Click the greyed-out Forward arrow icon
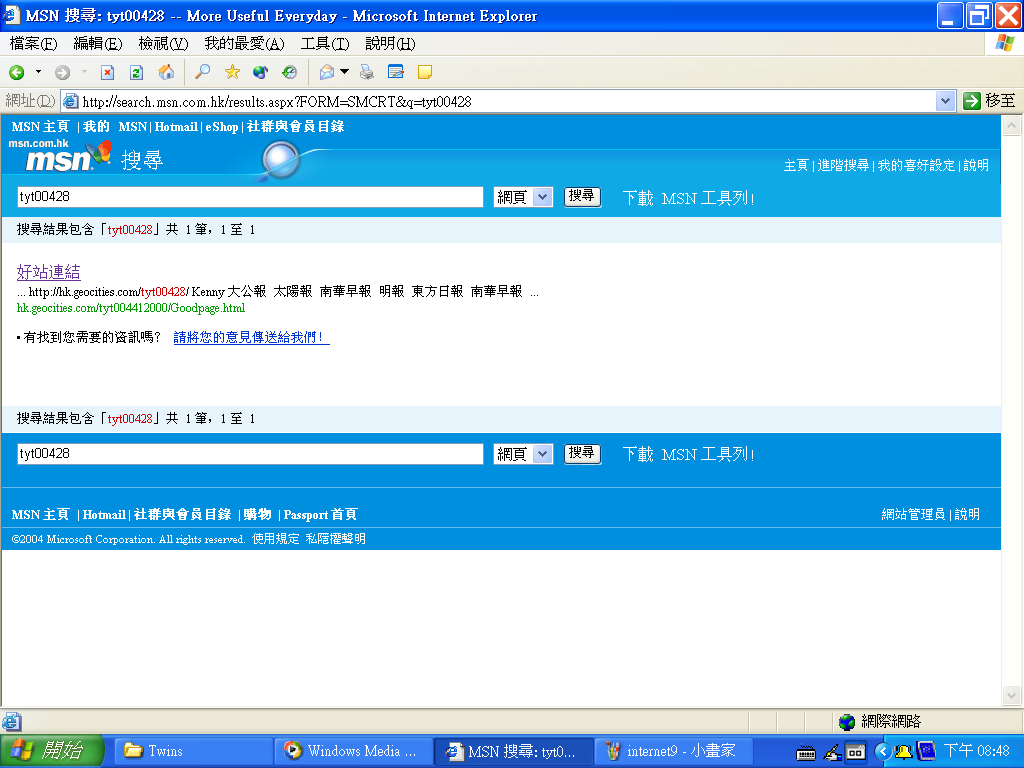Image resolution: width=1024 pixels, height=768 pixels. click(63, 72)
